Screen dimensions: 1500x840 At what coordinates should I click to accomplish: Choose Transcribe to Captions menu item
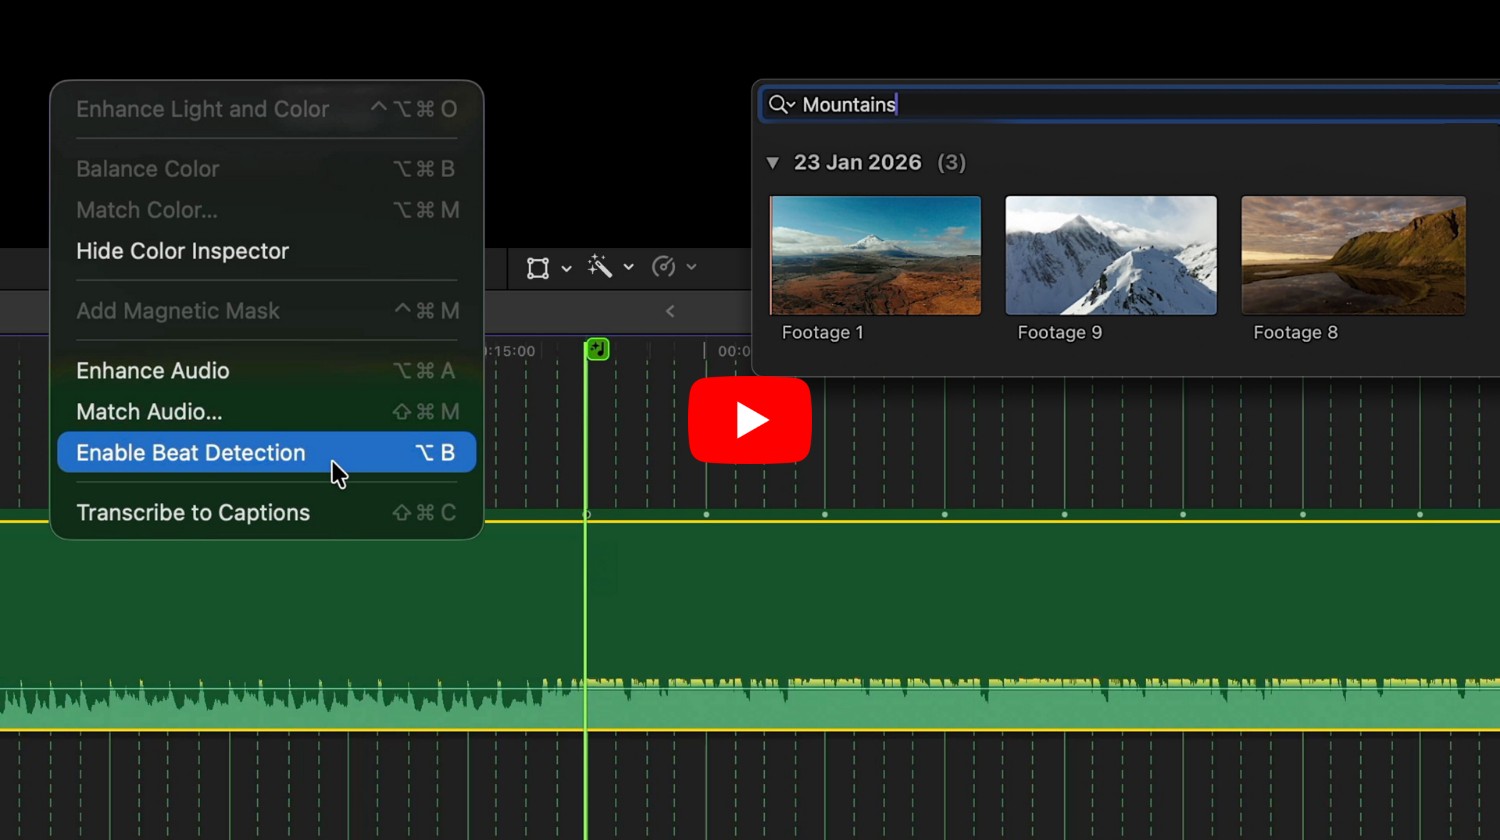click(193, 513)
